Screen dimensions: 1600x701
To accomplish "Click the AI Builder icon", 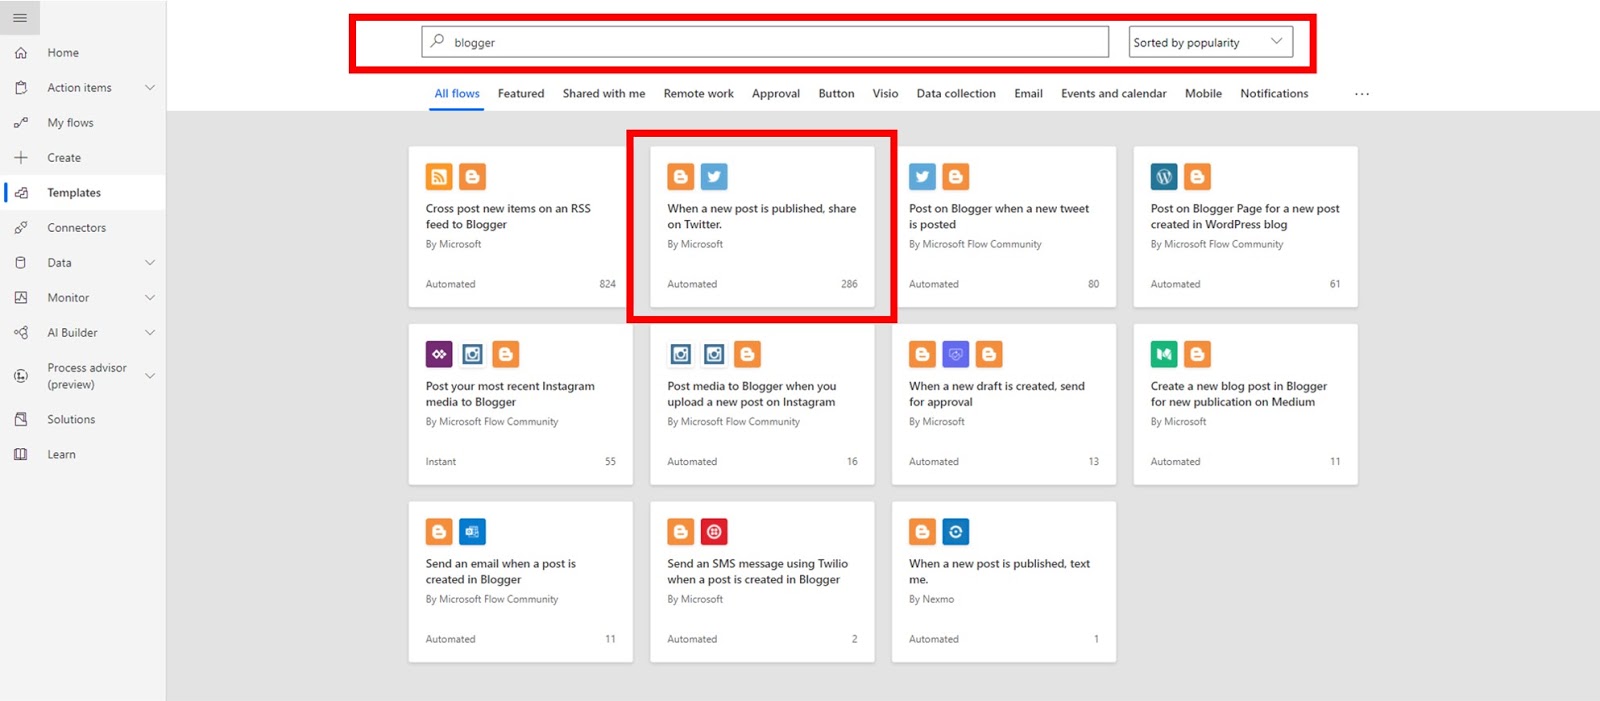I will pyautogui.click(x=21, y=333).
